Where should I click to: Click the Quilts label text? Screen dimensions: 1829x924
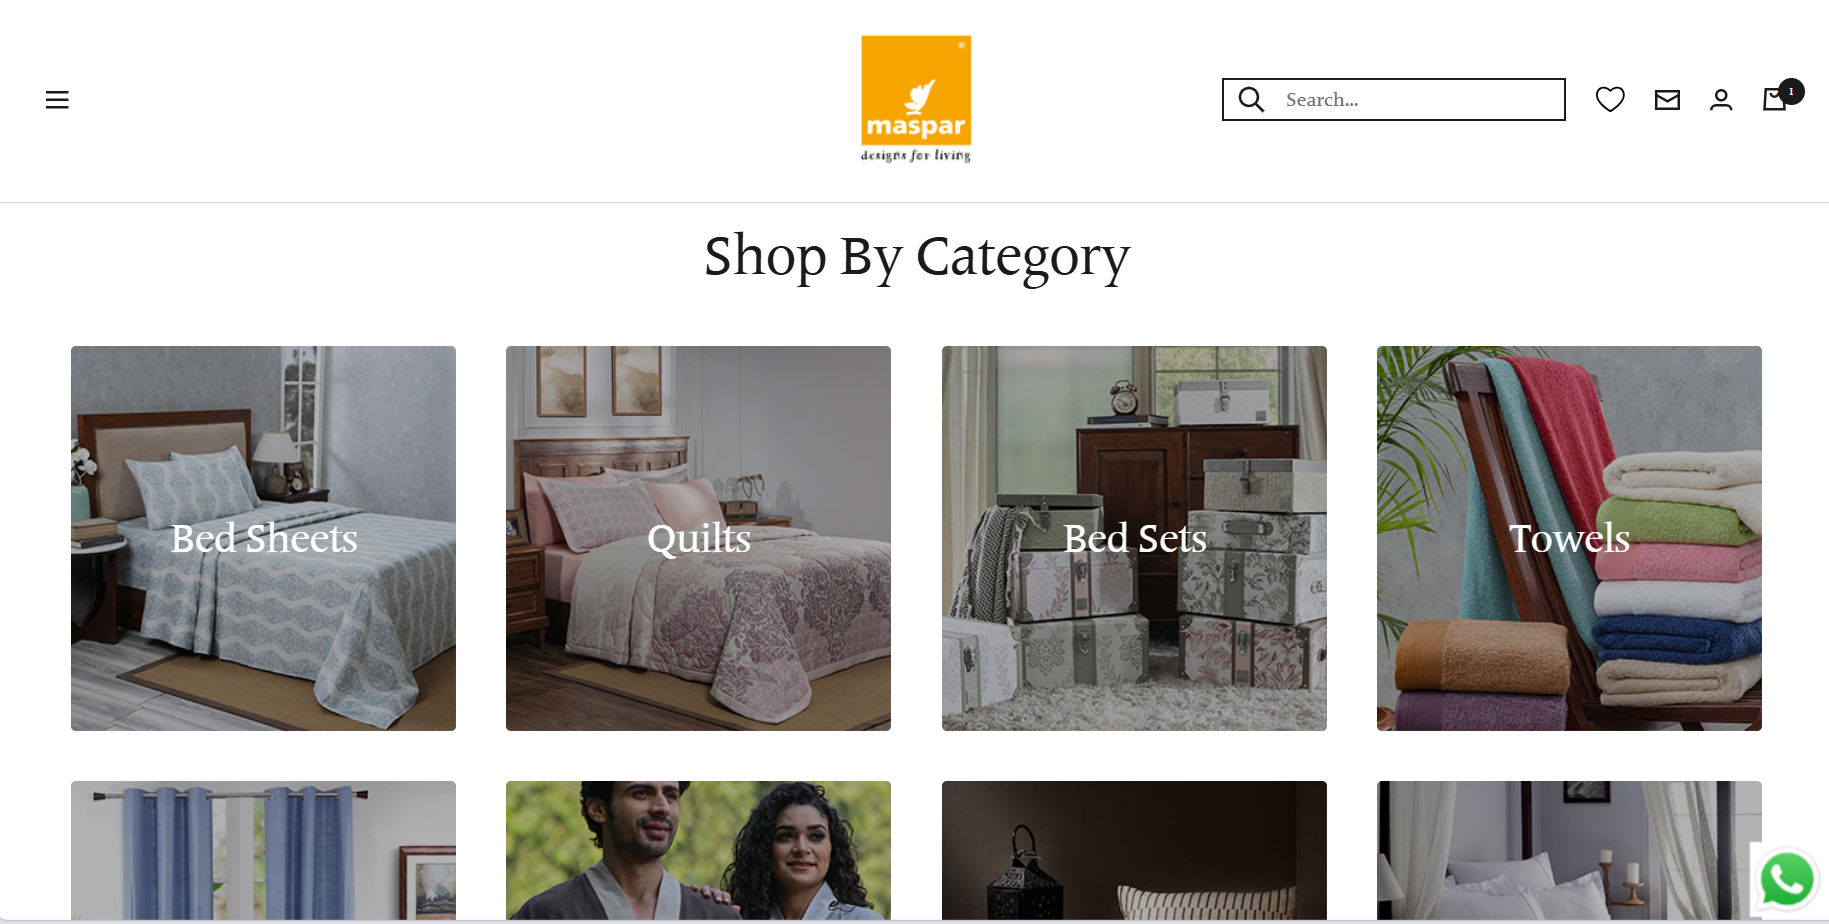pyautogui.click(x=699, y=539)
